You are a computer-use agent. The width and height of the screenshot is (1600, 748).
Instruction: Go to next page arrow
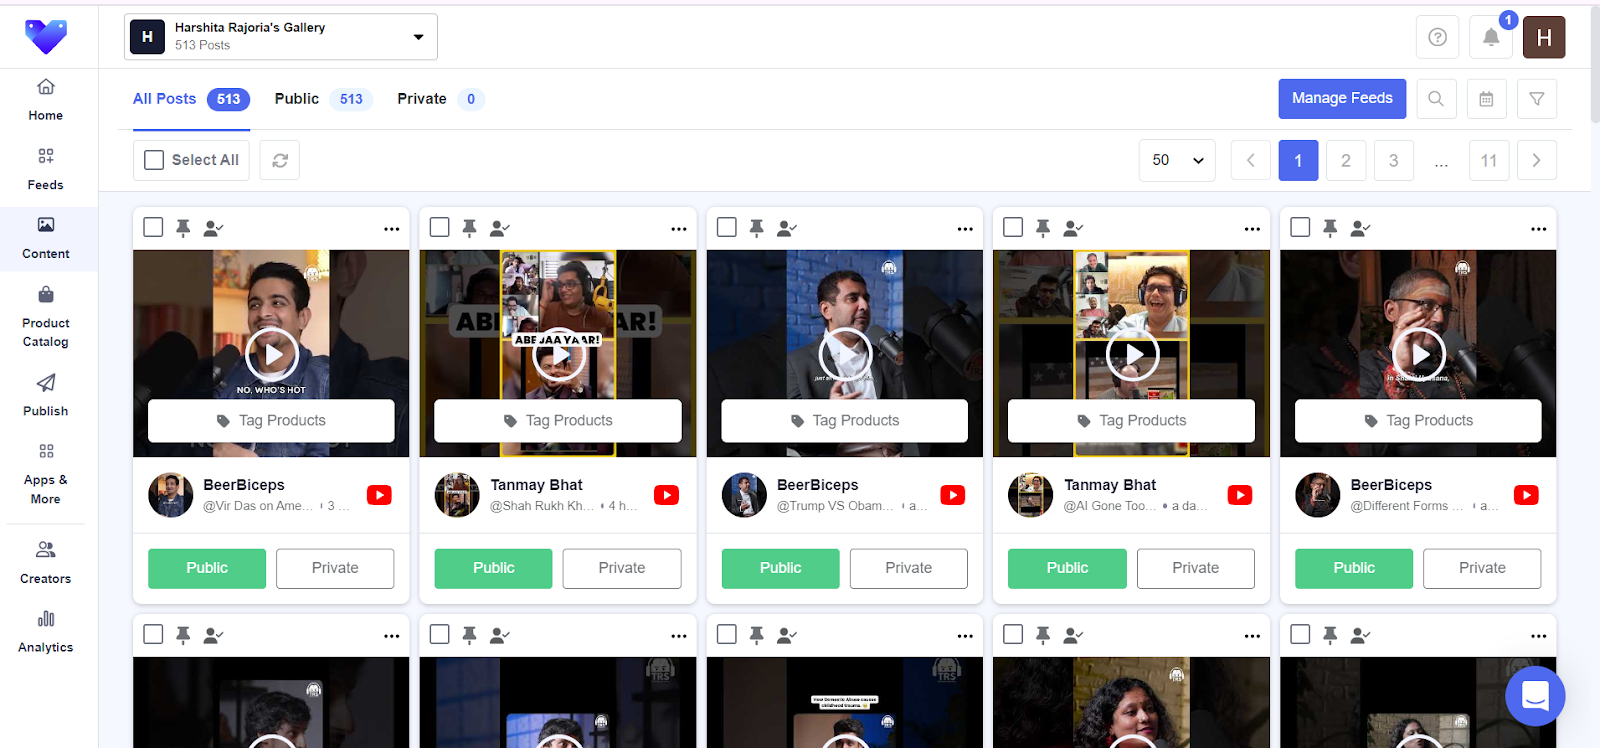[x=1537, y=160]
